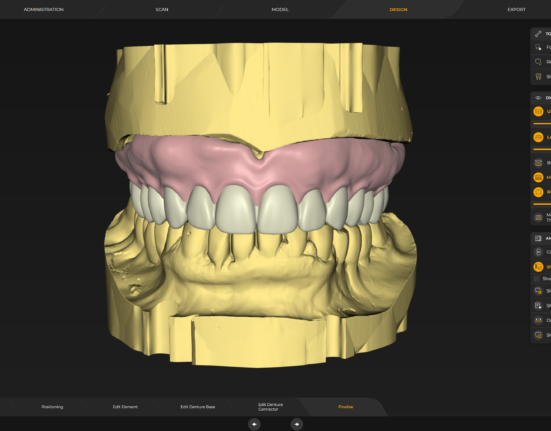Switch to the Scan tab

tap(162, 9)
